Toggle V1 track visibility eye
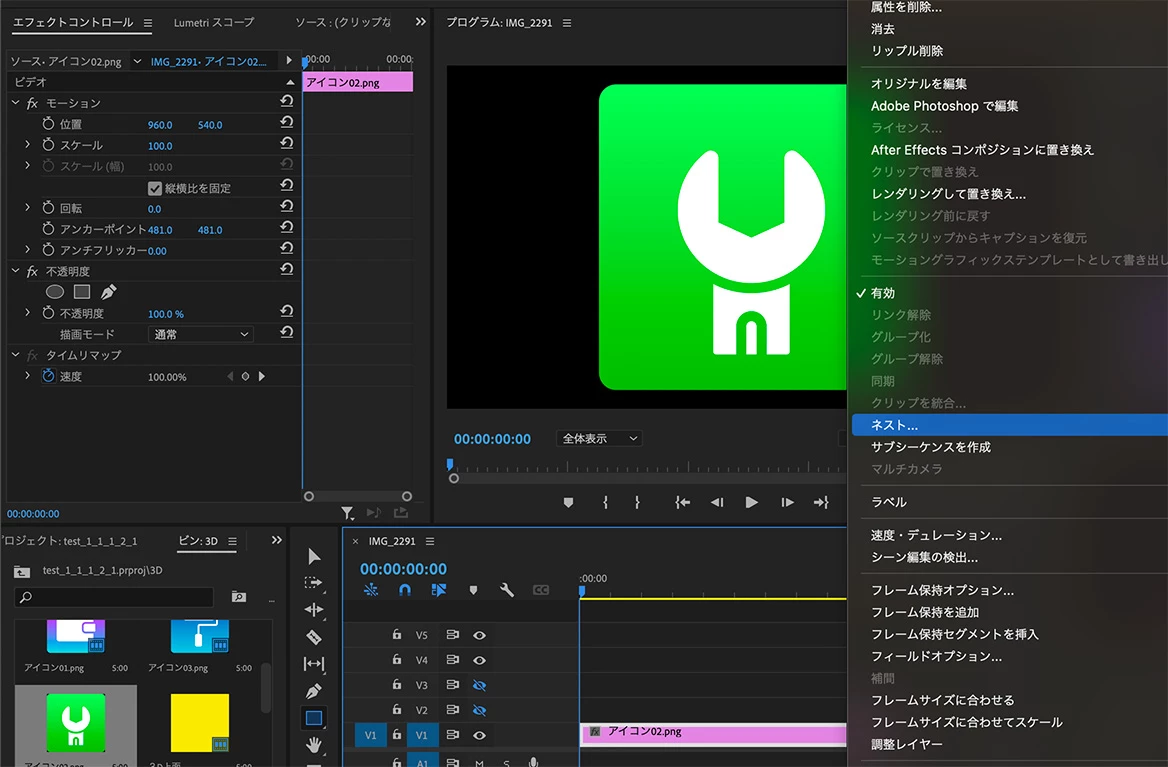Image resolution: width=1168 pixels, height=767 pixels. (480, 735)
